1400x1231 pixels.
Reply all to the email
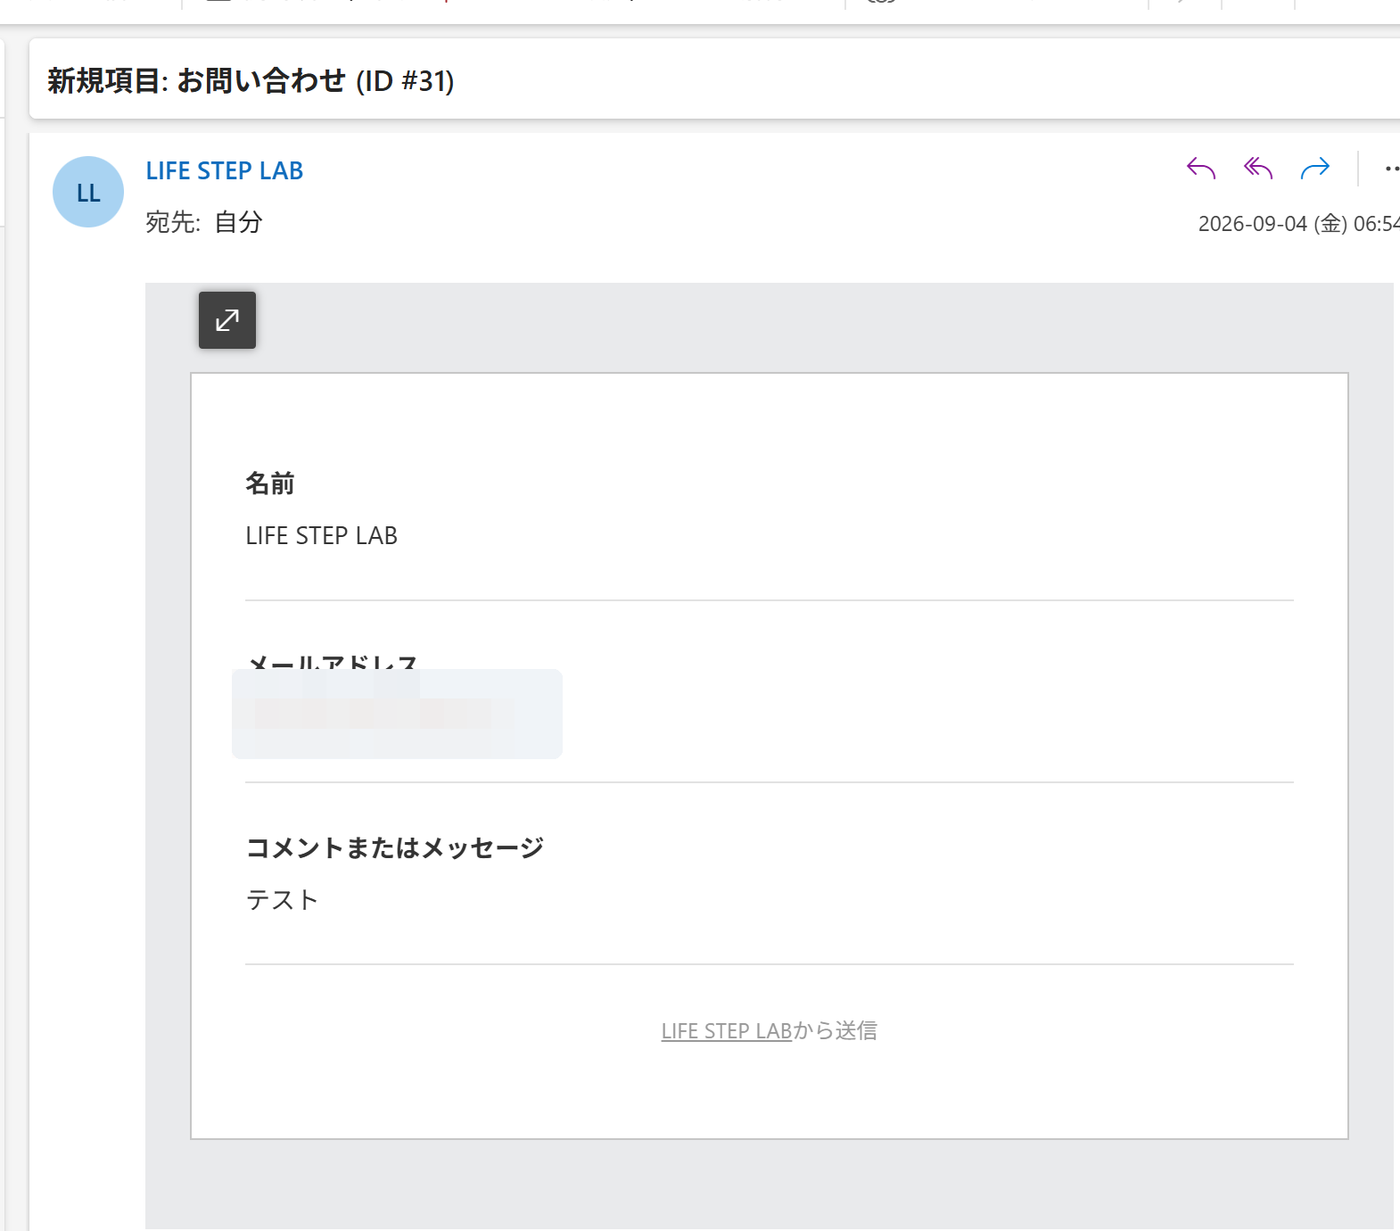1258,169
